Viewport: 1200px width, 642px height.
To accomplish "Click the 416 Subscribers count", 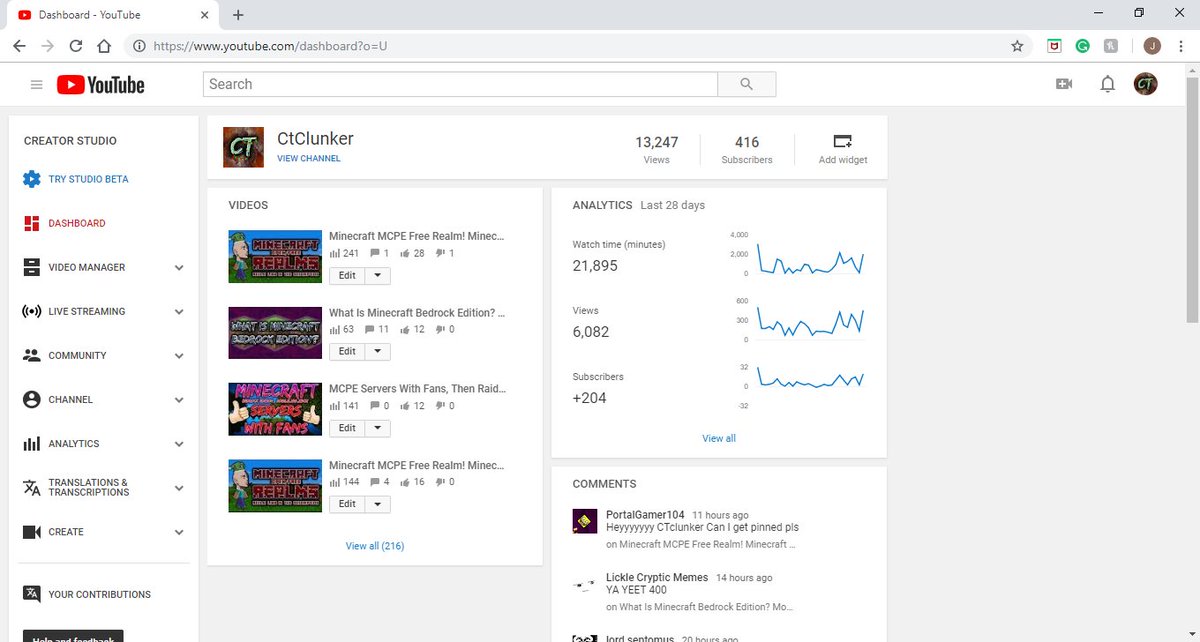I will (x=747, y=142).
